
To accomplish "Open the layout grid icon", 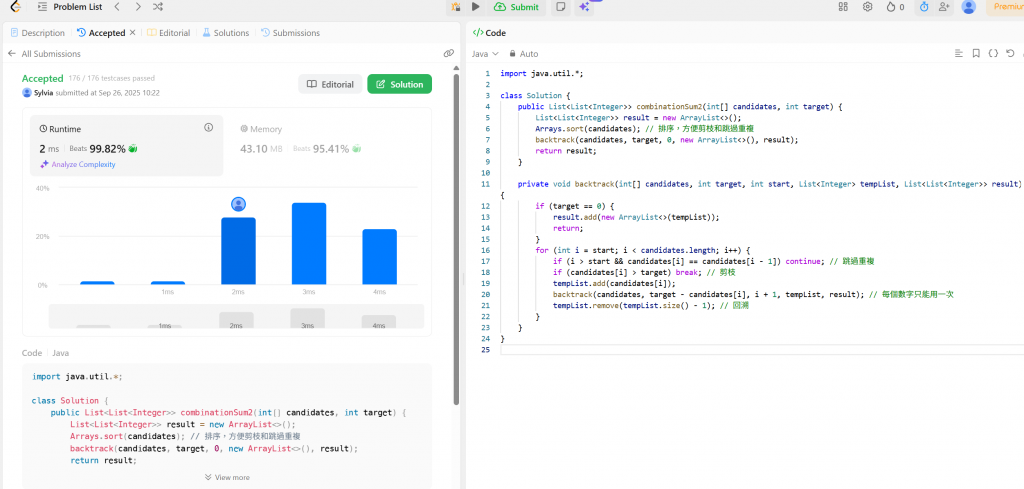I will (x=843, y=7).
